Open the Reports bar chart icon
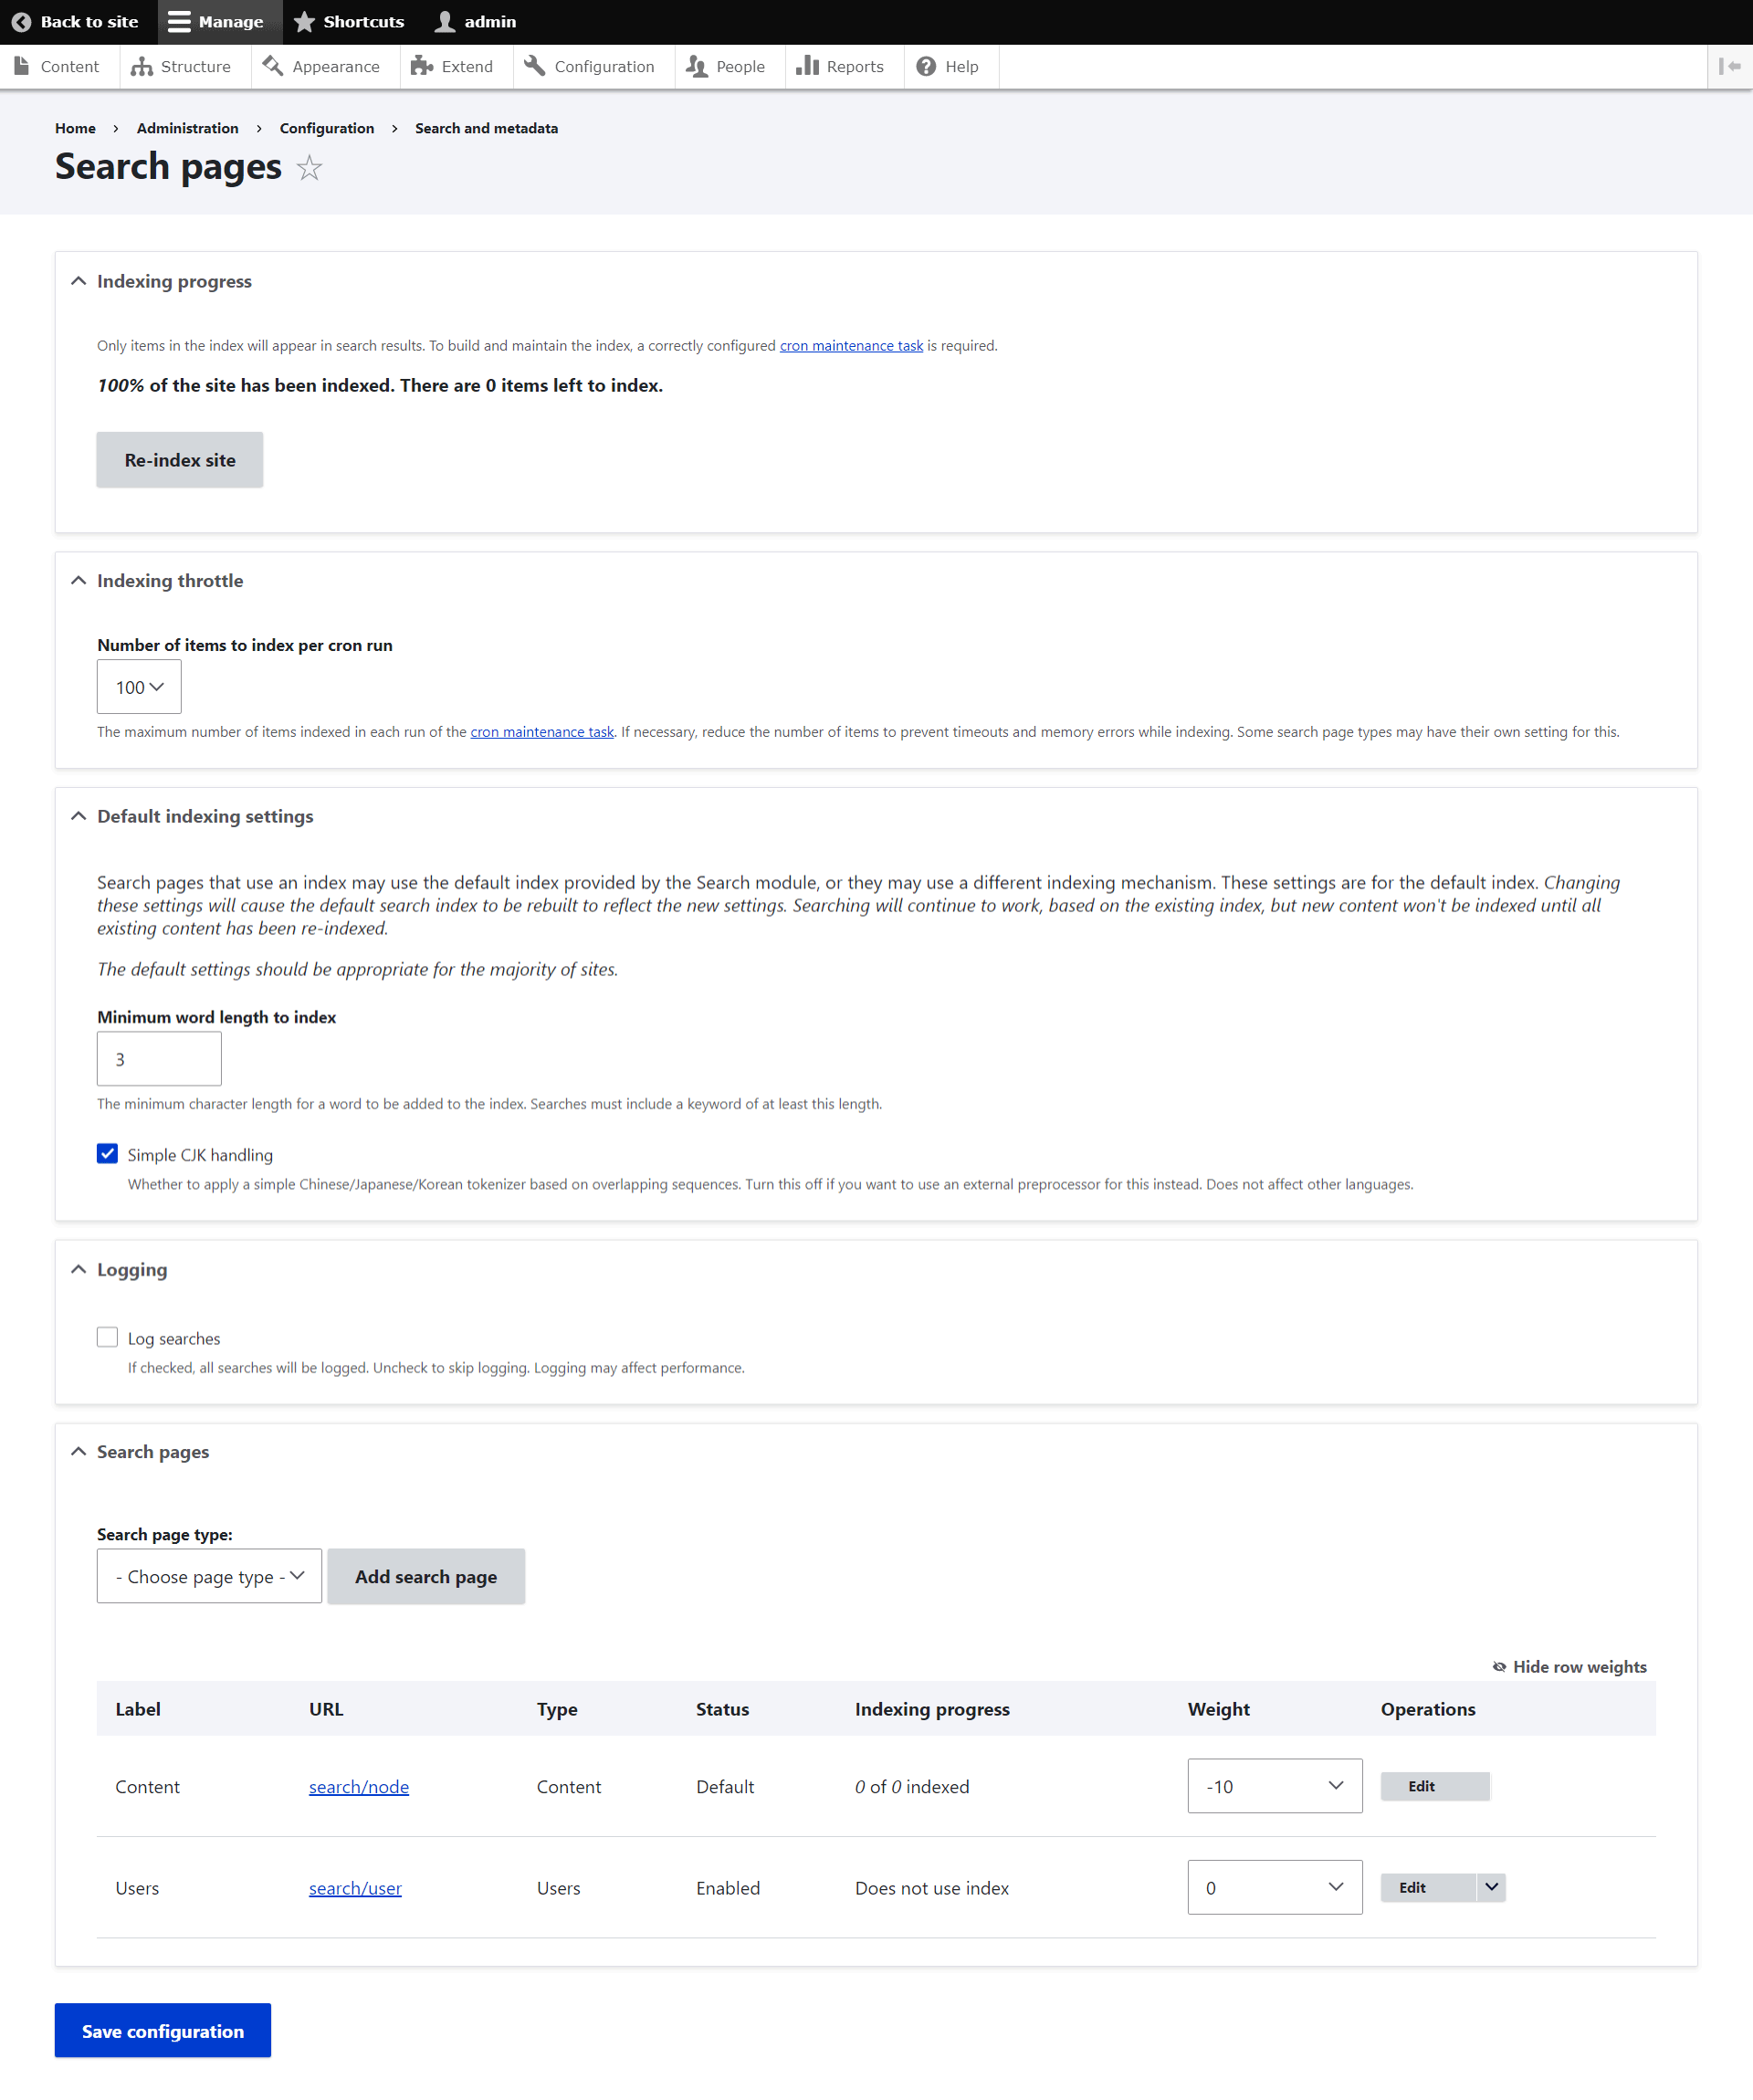Screen dimensions: 1753x2100 [x=807, y=67]
